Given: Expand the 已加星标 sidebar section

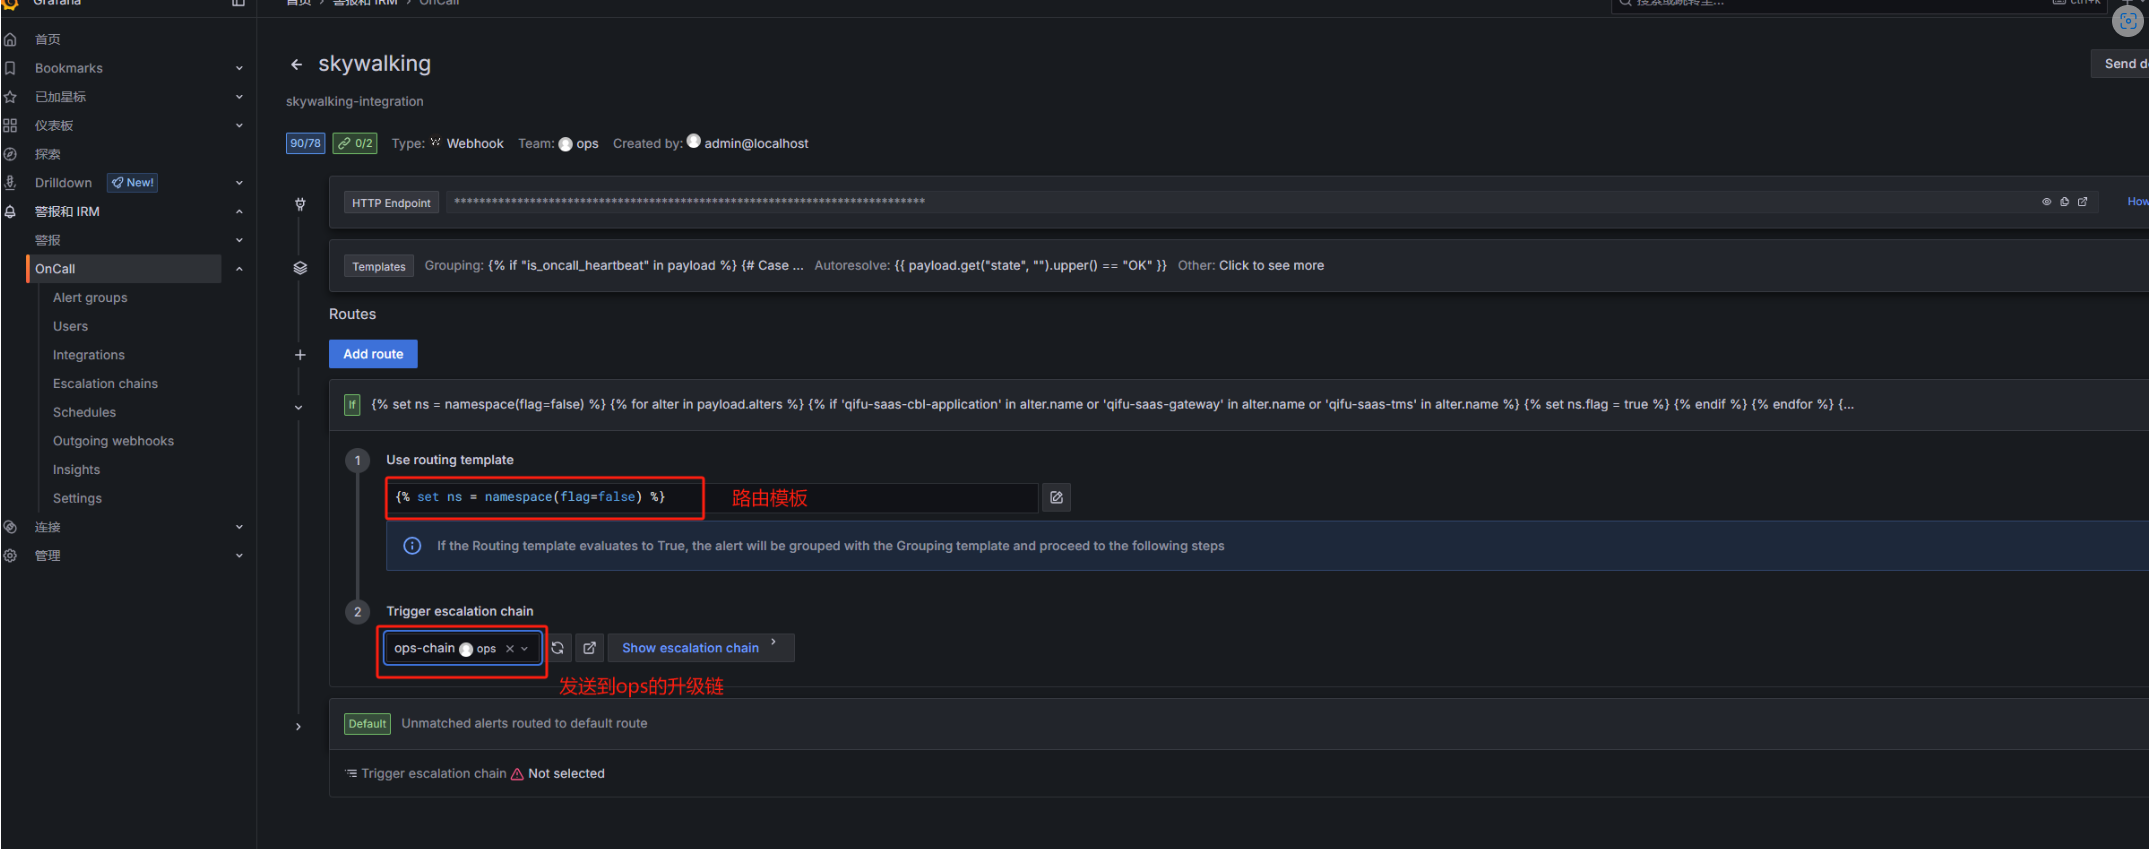Looking at the screenshot, I should (x=239, y=97).
